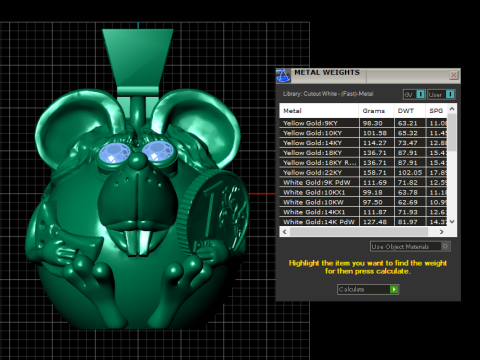This screenshot has width=480, height=360.
Task: Click the 98.30 grams value
Action: (372, 123)
